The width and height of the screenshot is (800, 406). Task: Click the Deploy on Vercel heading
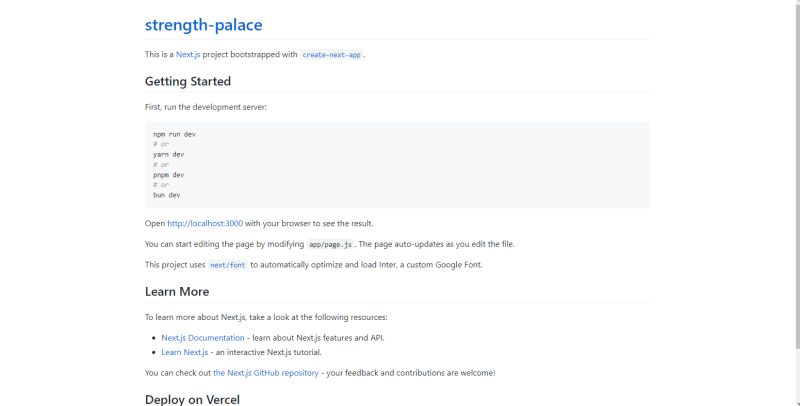pos(192,399)
